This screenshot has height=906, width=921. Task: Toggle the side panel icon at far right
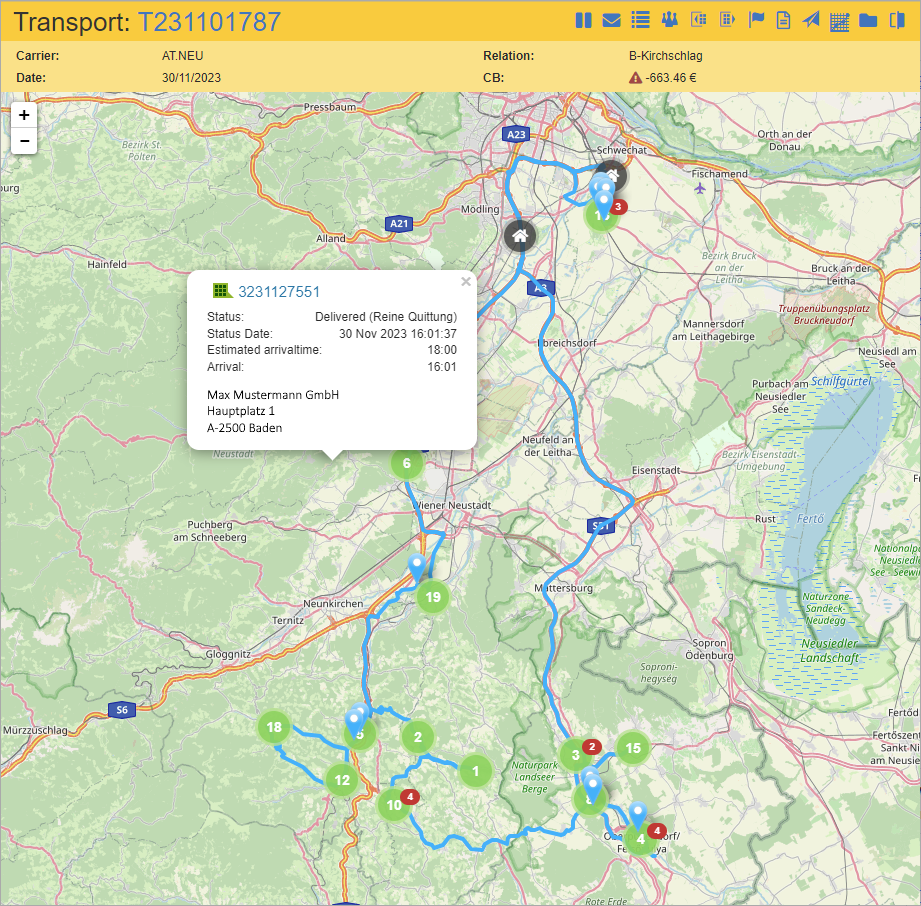coord(896,20)
